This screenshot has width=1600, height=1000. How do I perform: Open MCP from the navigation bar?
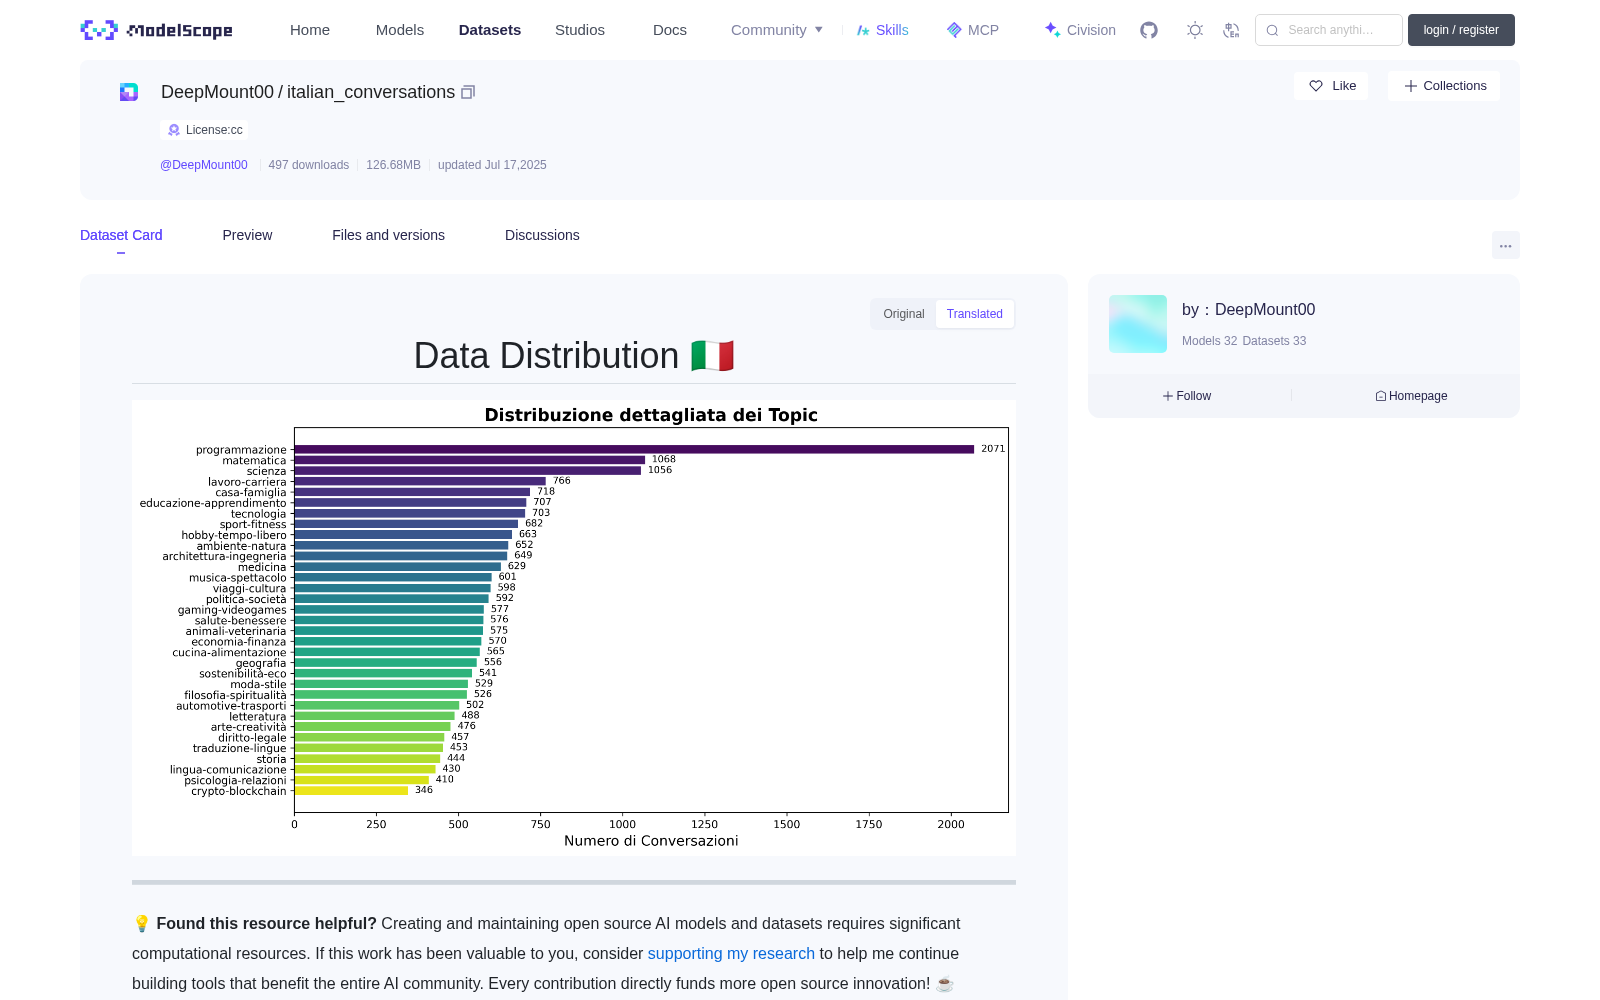[x=973, y=30]
